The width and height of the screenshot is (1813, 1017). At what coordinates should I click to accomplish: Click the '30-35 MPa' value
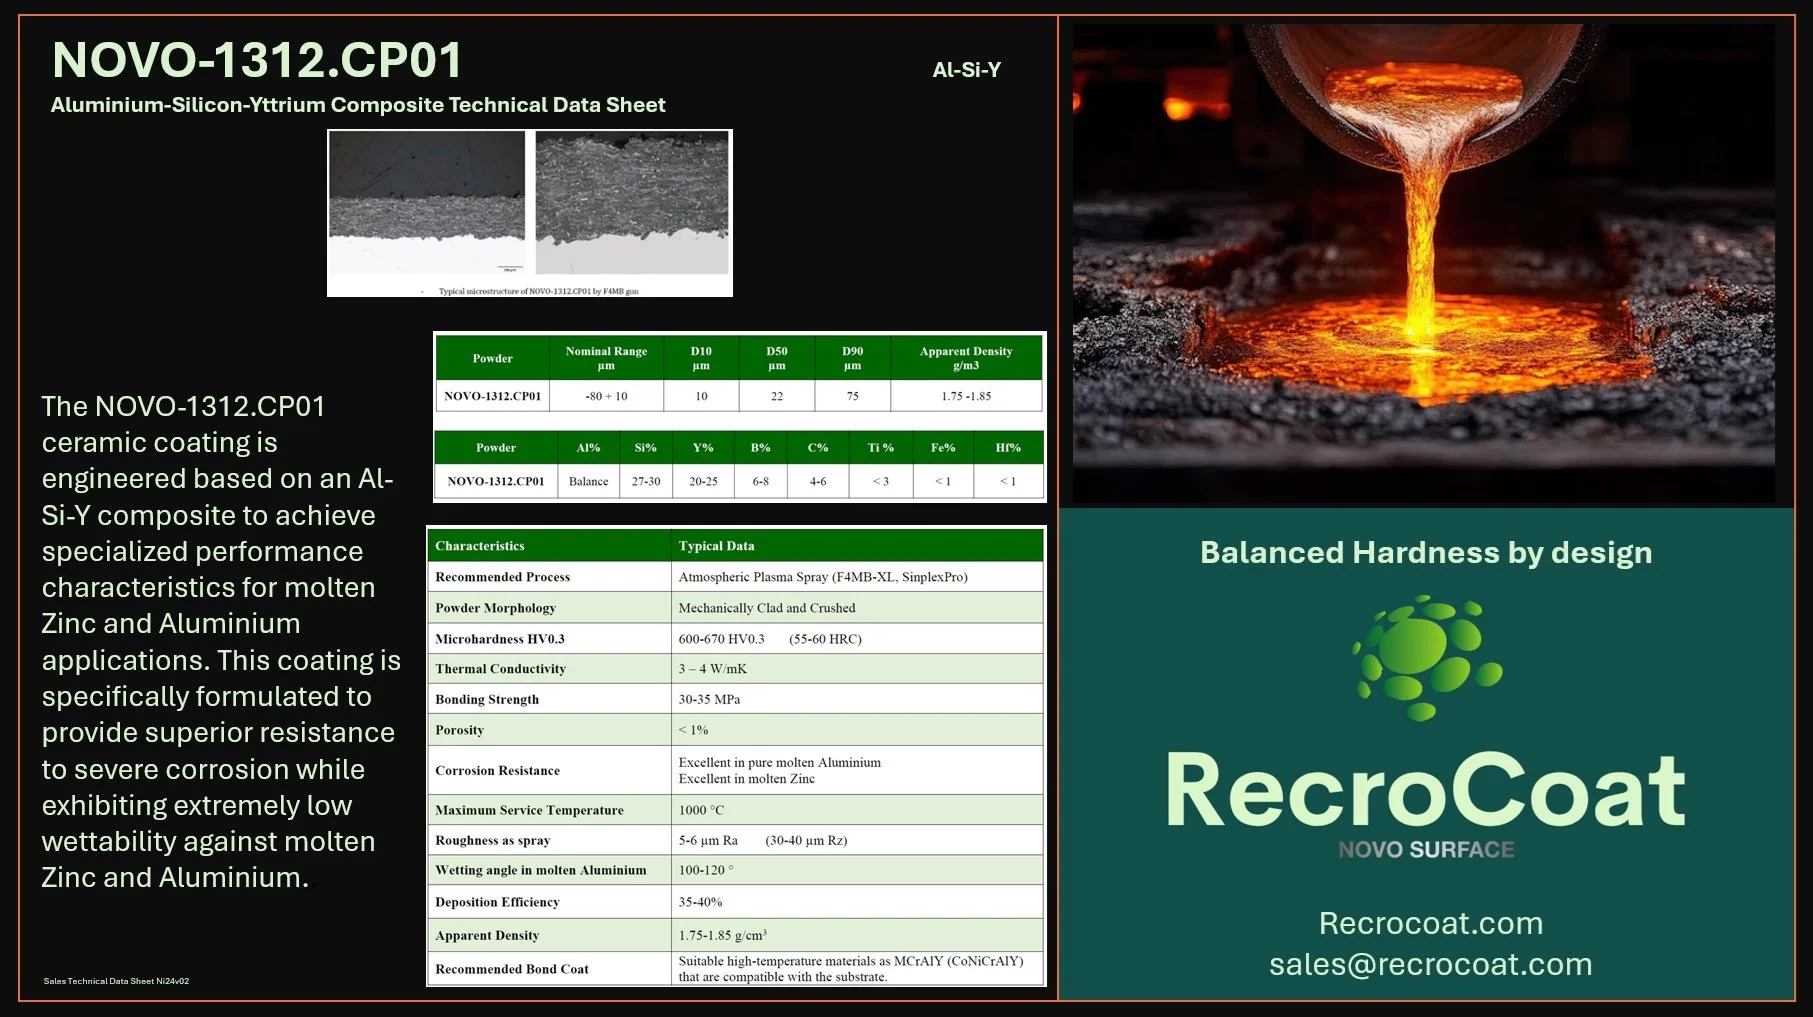[x=709, y=699]
